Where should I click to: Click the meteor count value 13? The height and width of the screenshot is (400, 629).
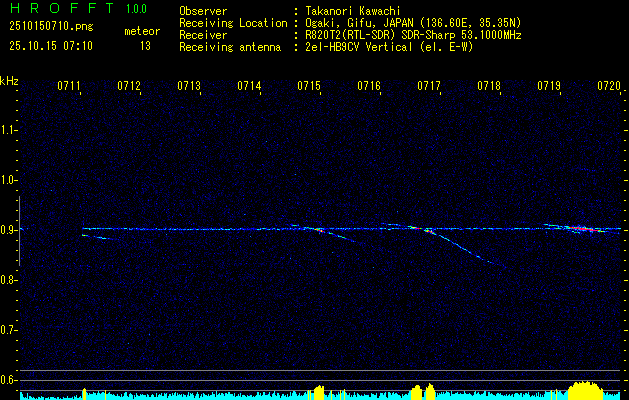pos(145,46)
